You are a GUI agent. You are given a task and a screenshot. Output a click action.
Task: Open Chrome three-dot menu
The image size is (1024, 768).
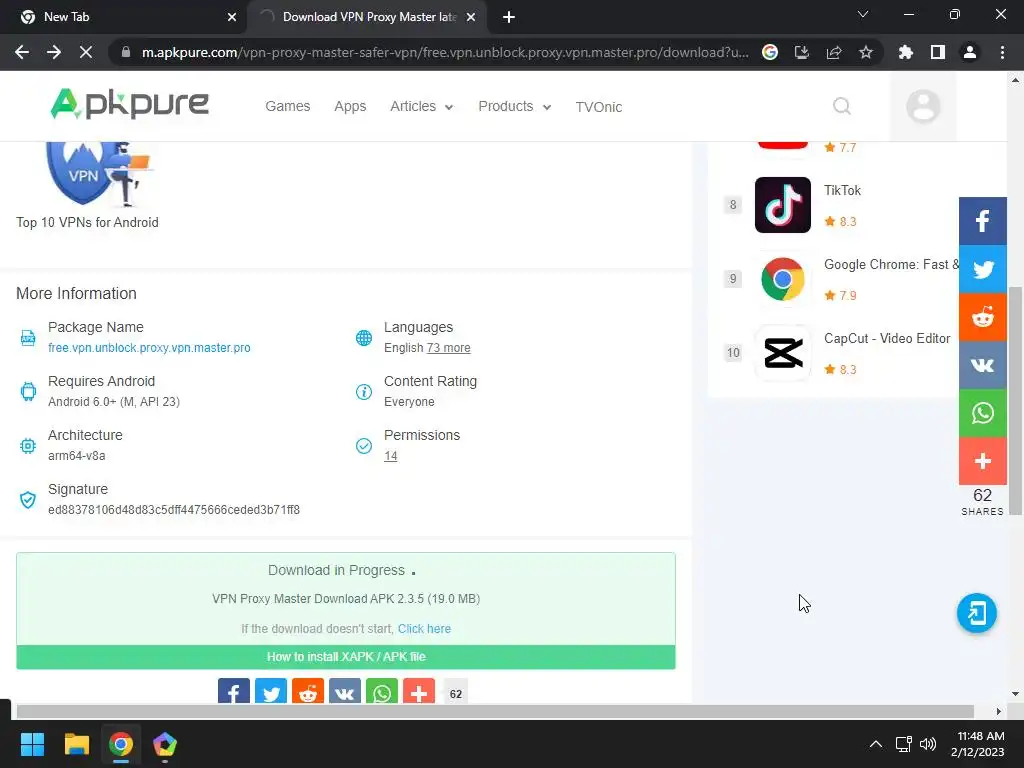[1002, 52]
